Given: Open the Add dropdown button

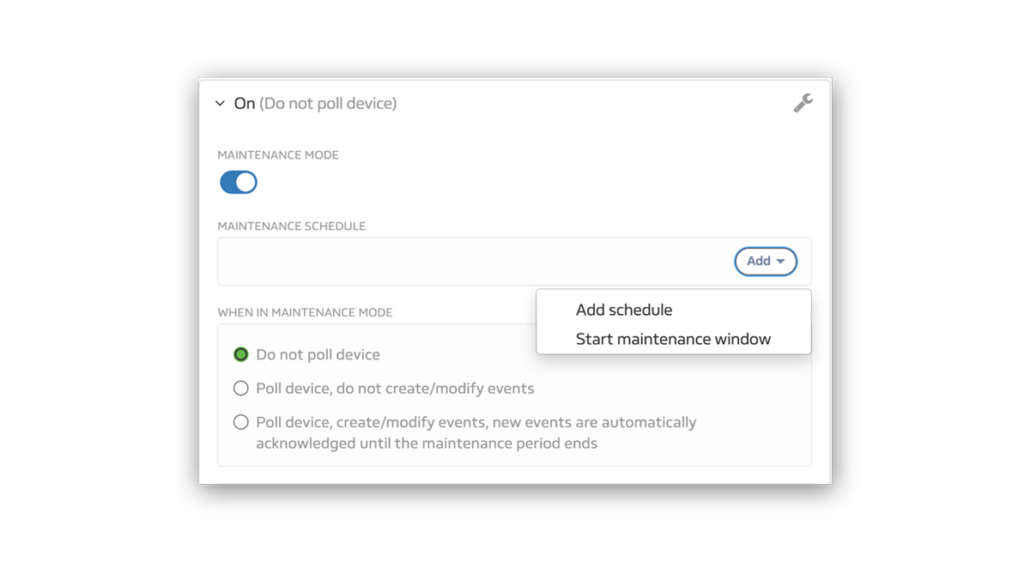Looking at the screenshot, I should coord(765,261).
